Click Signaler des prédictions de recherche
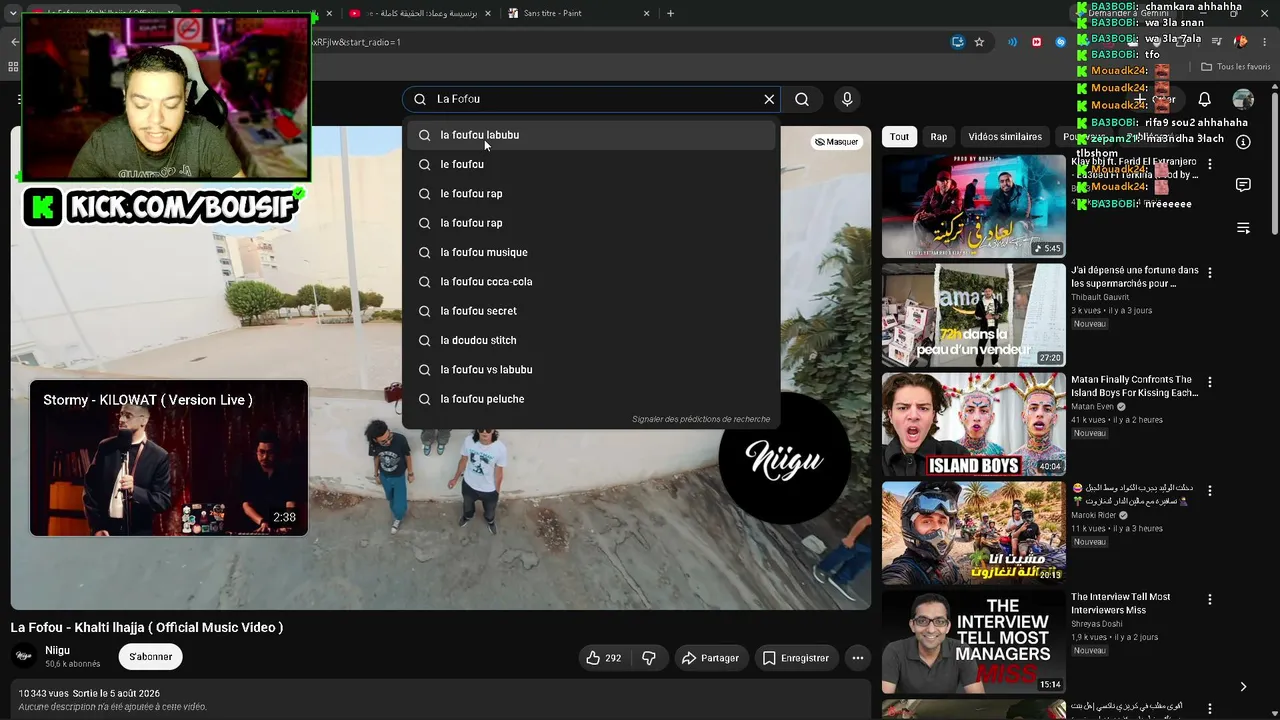Screen dimensions: 1280x720 click(701, 419)
